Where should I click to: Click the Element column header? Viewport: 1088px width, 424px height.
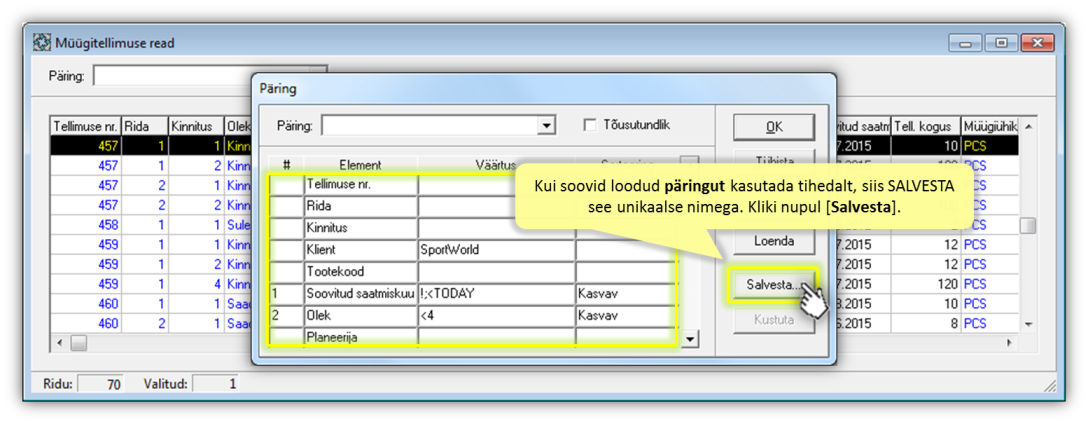[x=361, y=165]
